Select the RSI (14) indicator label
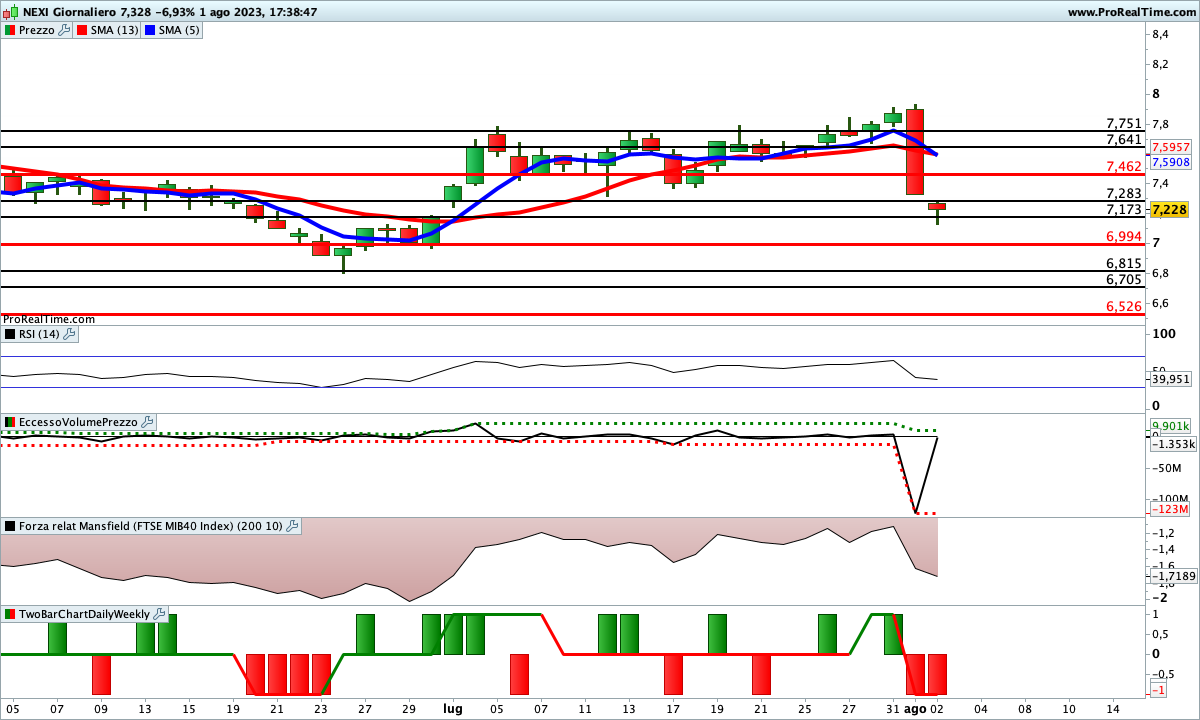The width and height of the screenshot is (1200, 720). pyautogui.click(x=40, y=334)
